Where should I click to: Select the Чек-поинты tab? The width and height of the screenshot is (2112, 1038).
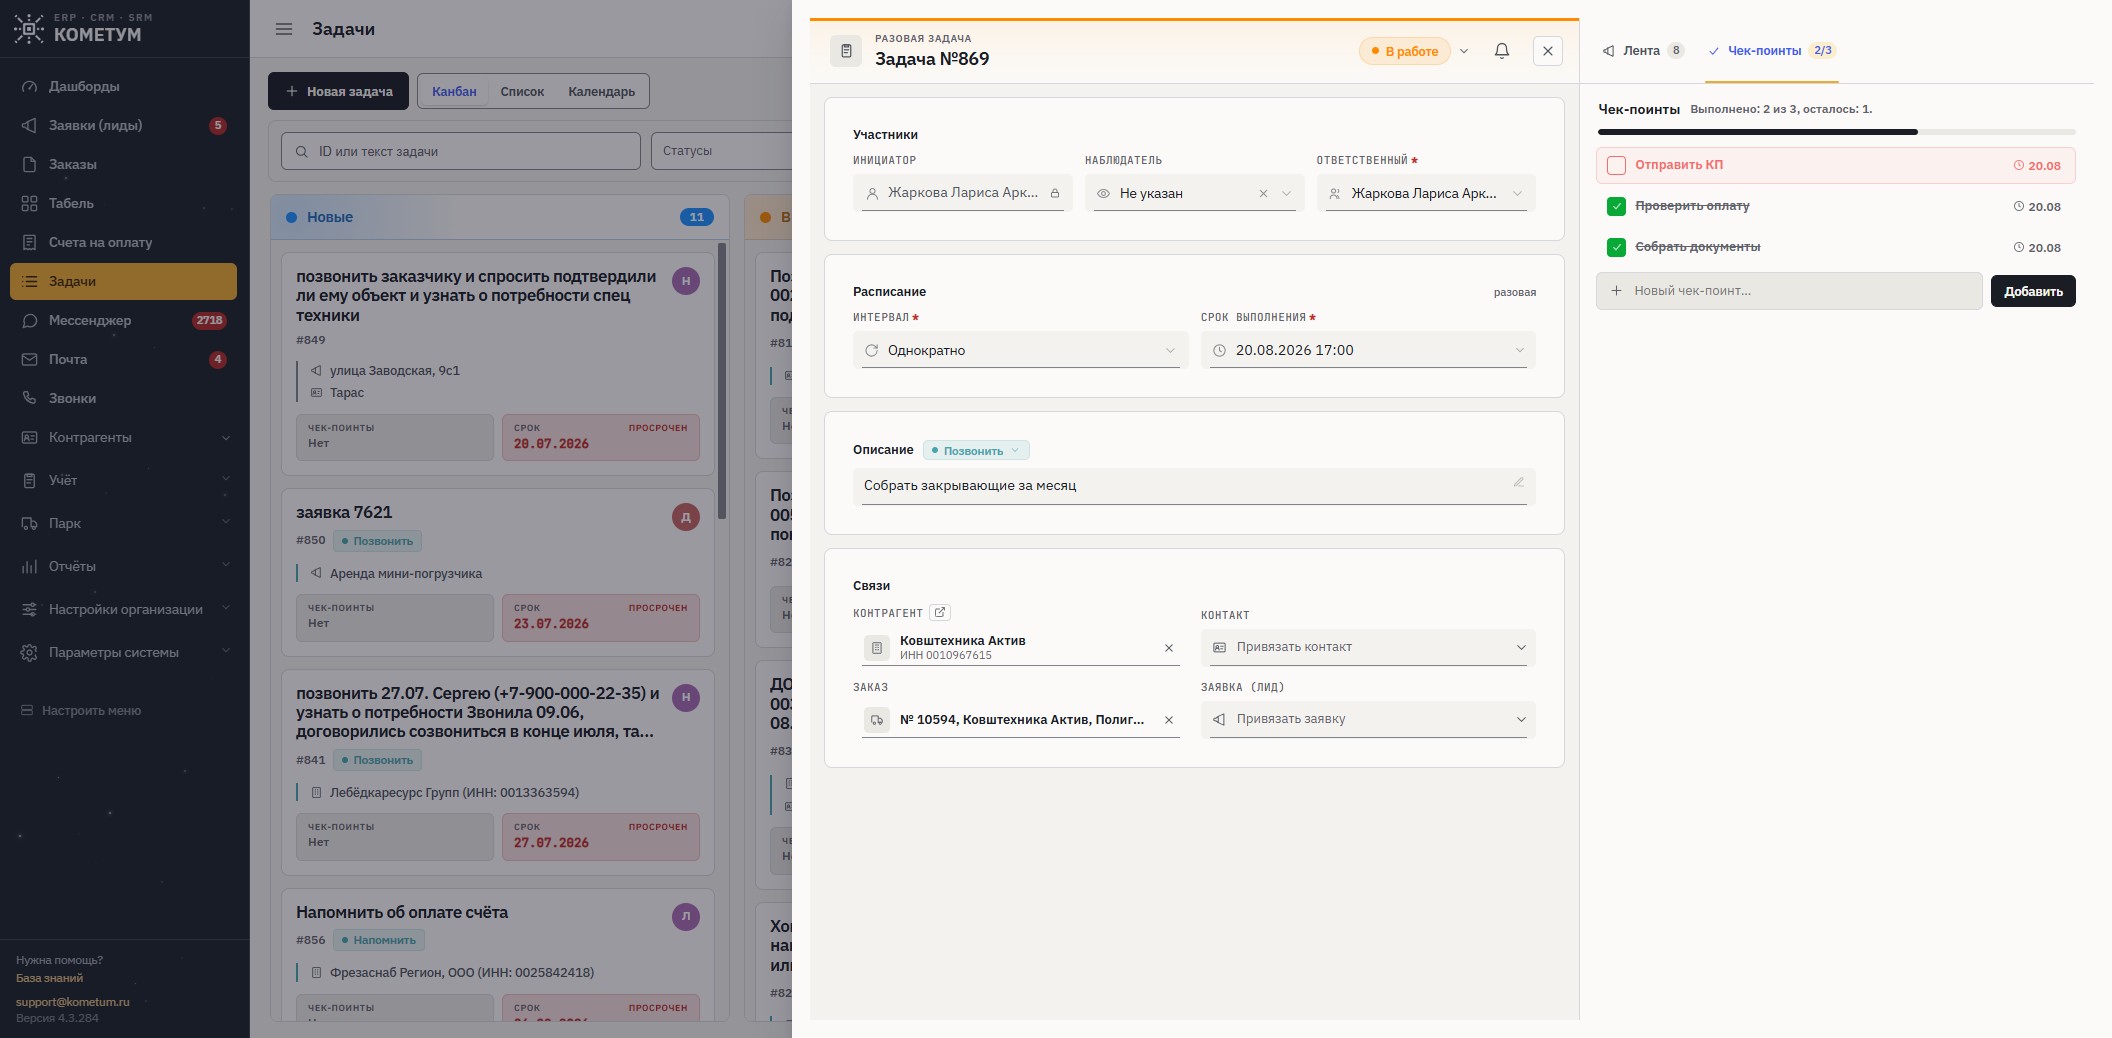tap(1771, 50)
